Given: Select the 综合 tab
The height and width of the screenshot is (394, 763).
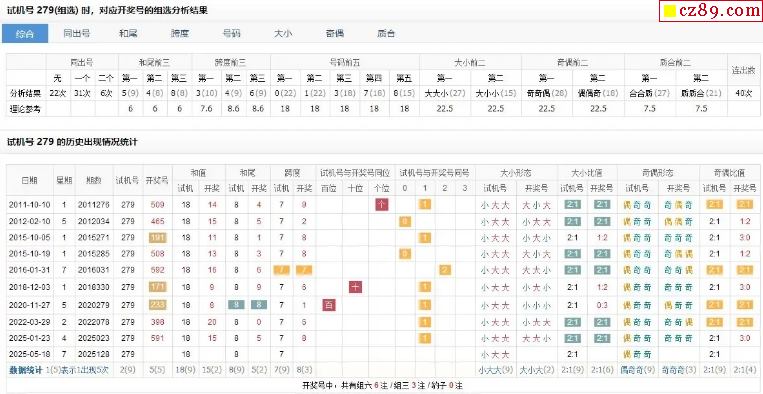Looking at the screenshot, I should (x=25, y=34).
